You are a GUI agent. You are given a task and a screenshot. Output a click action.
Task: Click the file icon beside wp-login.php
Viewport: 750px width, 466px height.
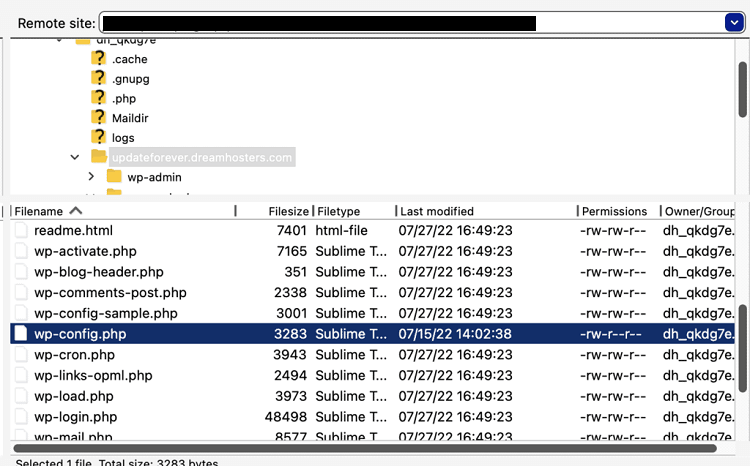[22, 417]
